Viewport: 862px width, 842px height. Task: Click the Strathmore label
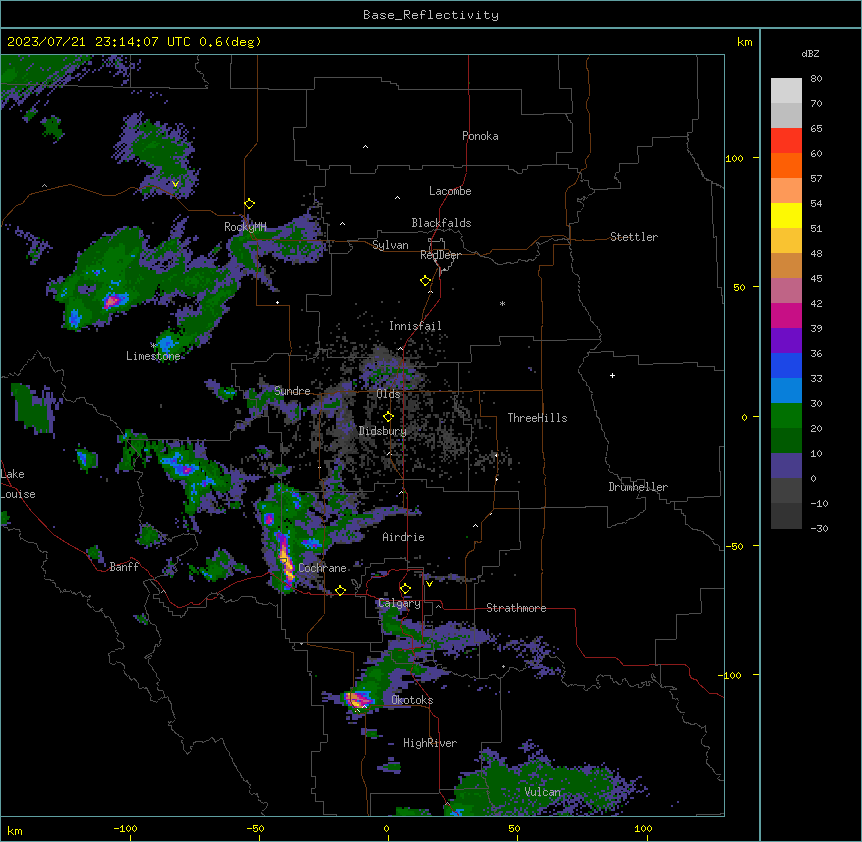click(516, 608)
